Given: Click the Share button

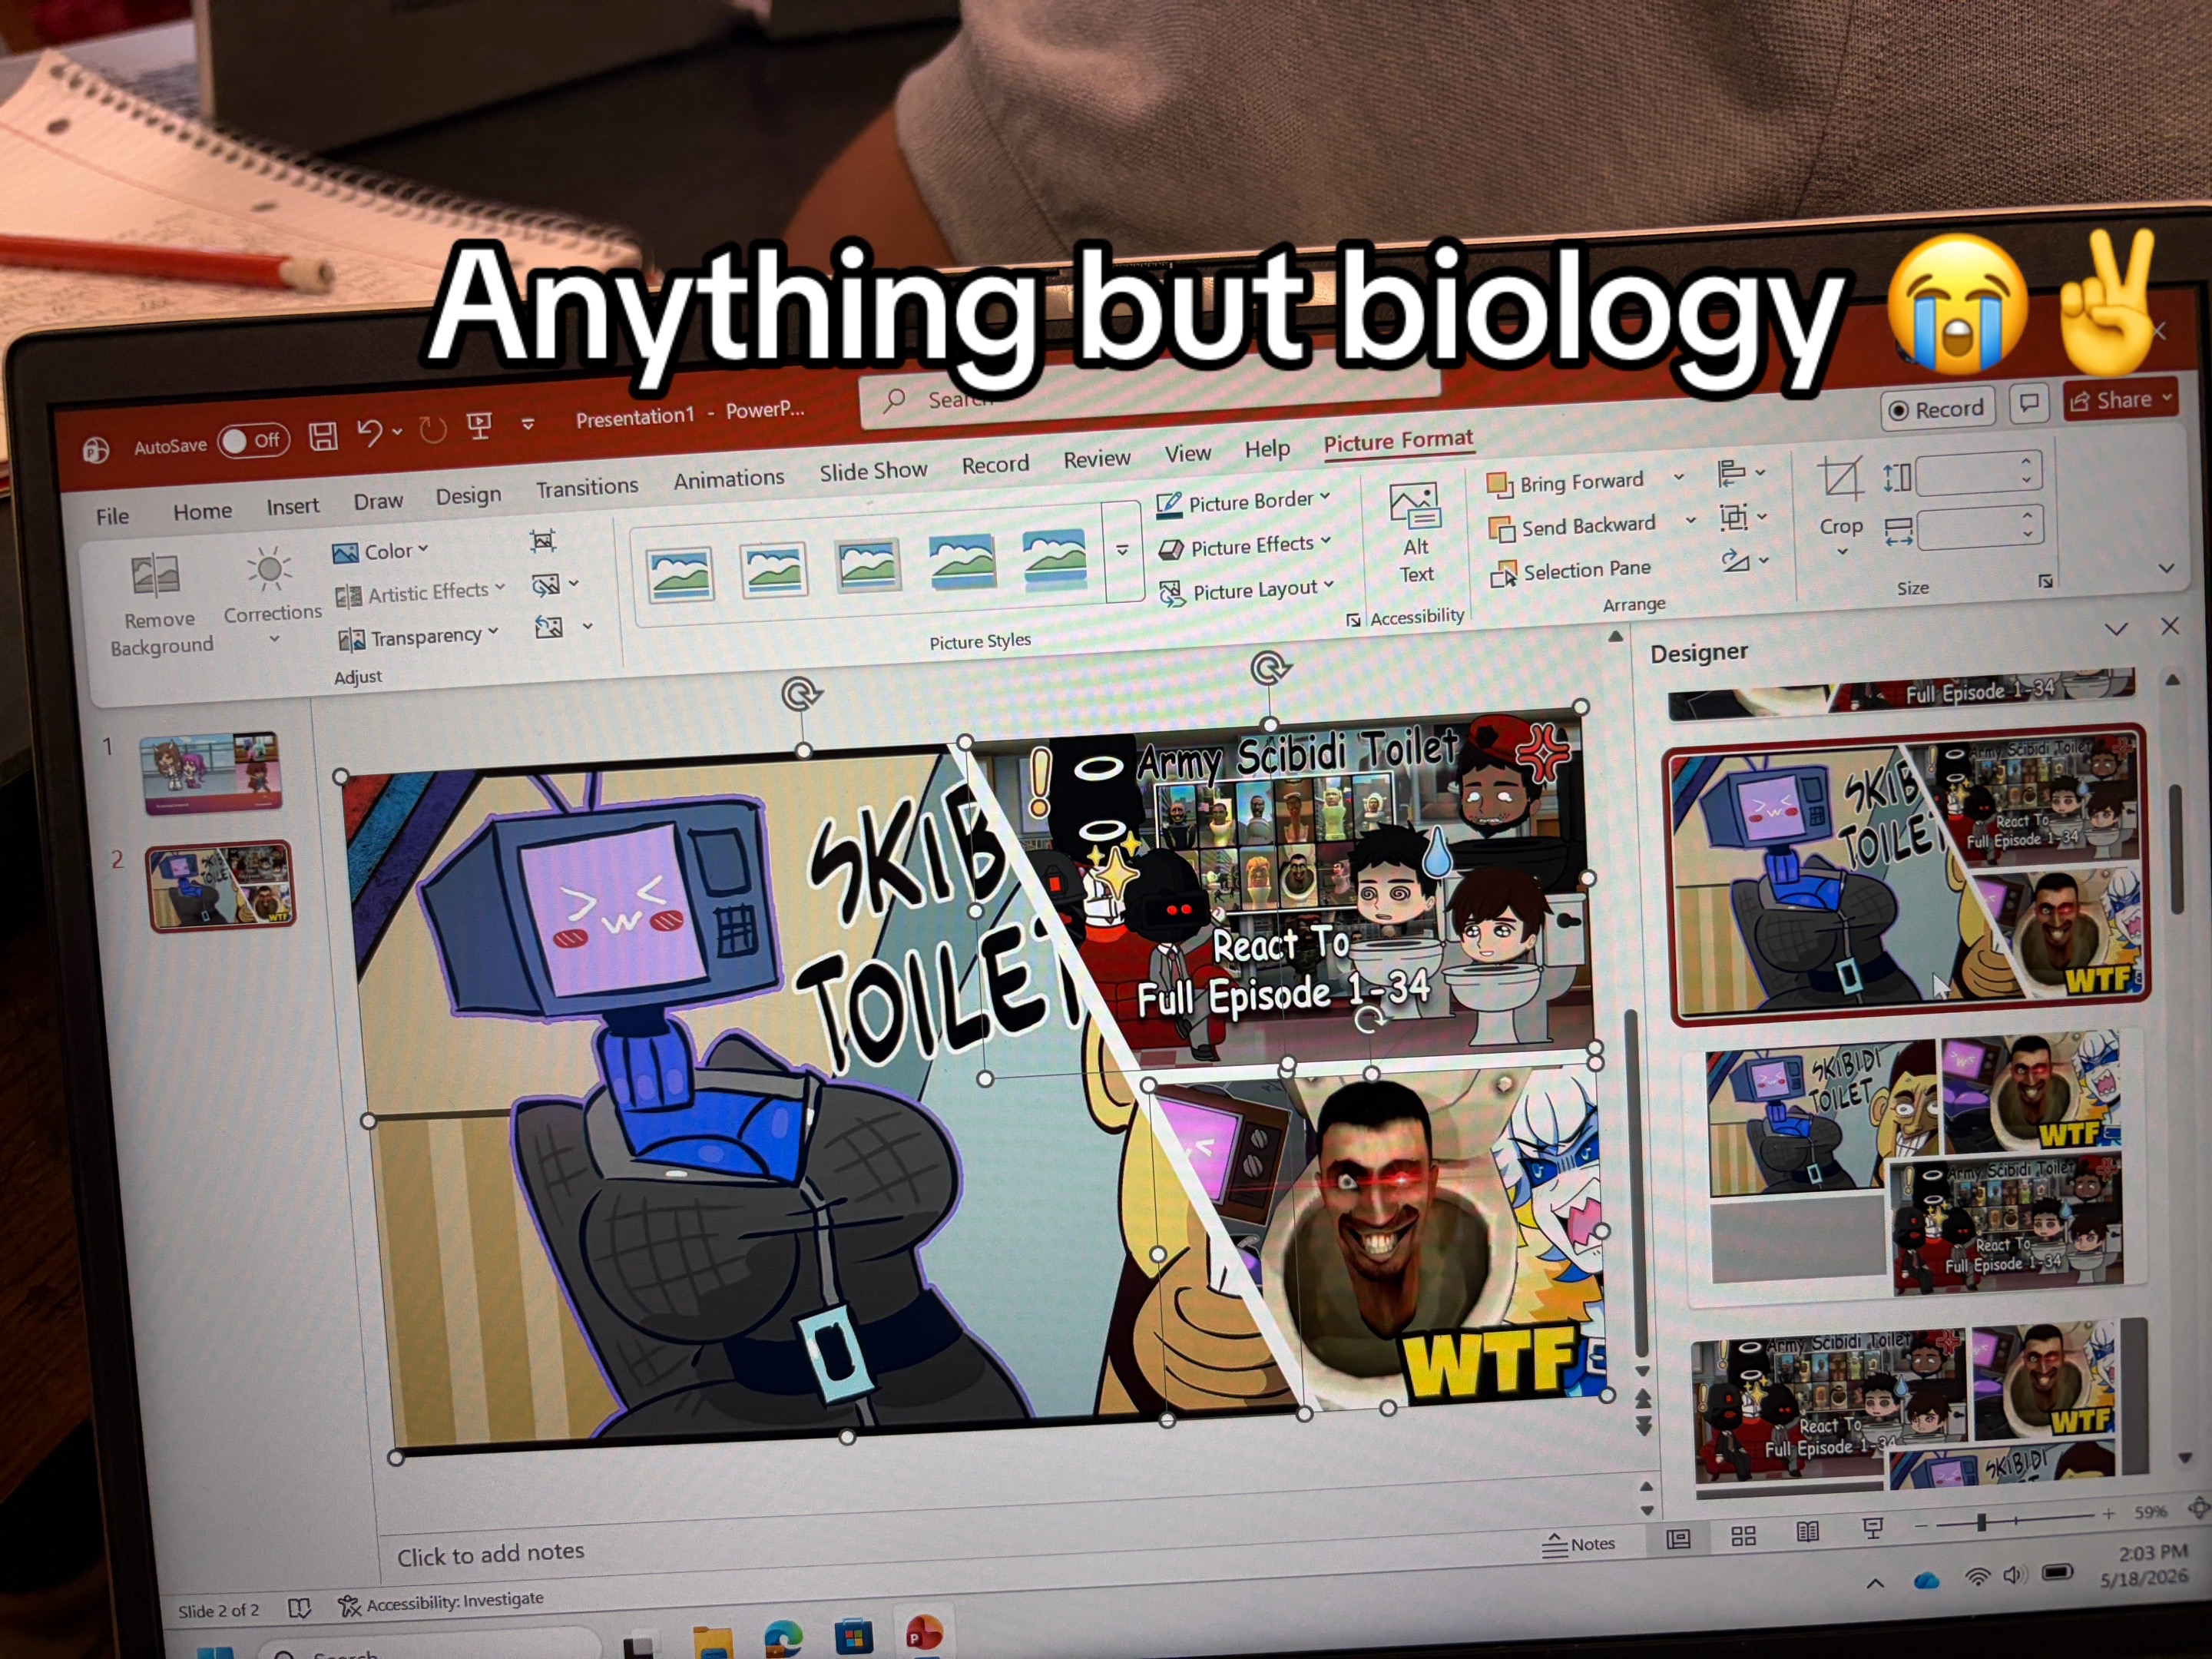Looking at the screenshot, I should pyautogui.click(x=2121, y=400).
